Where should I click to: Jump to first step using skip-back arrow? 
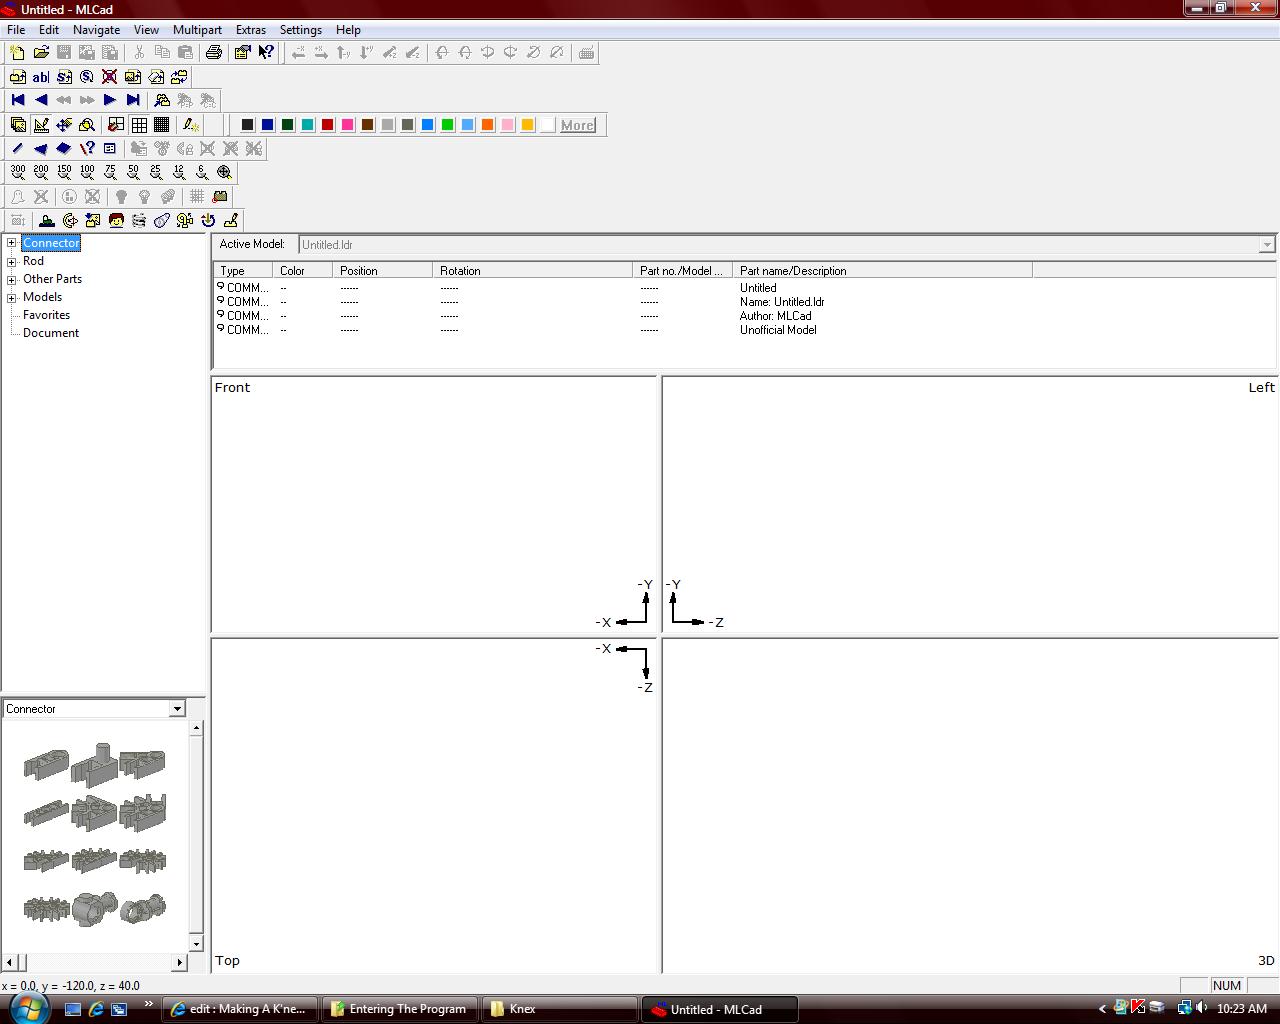(x=18, y=100)
